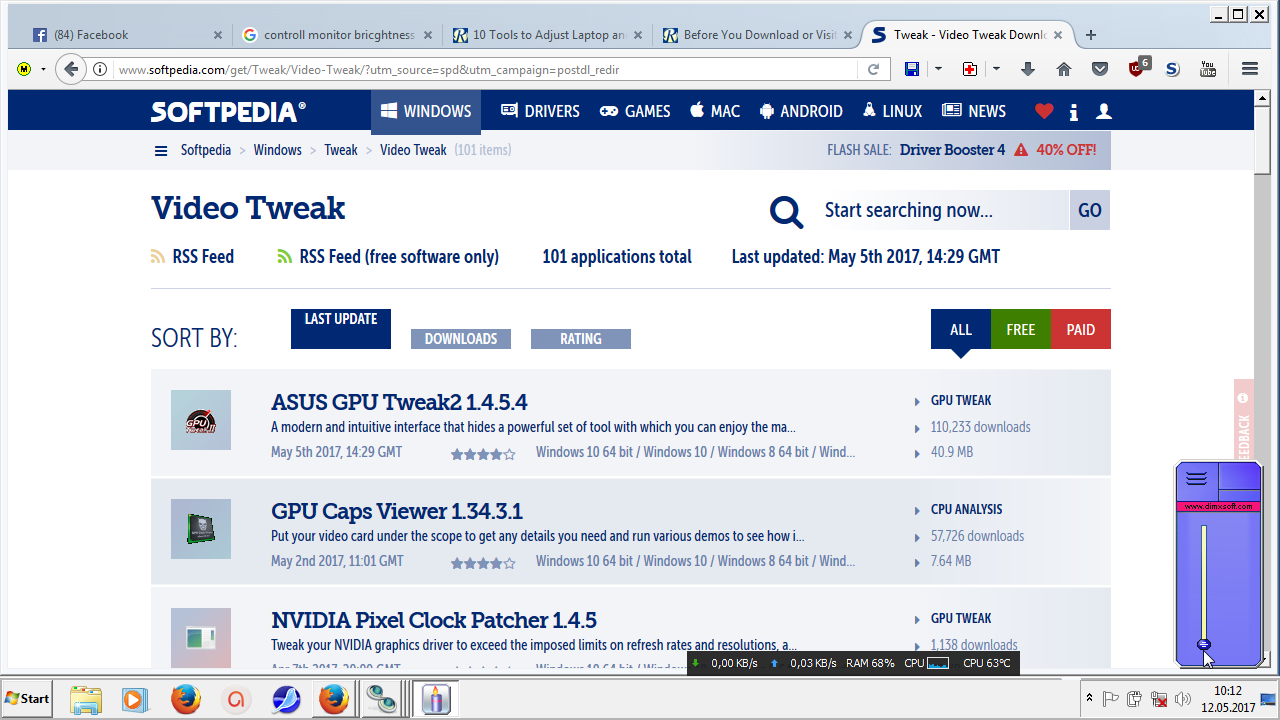This screenshot has width=1280, height=720.
Task: Open the SeaMonkey icon in the taskbar
Action: (x=286, y=699)
